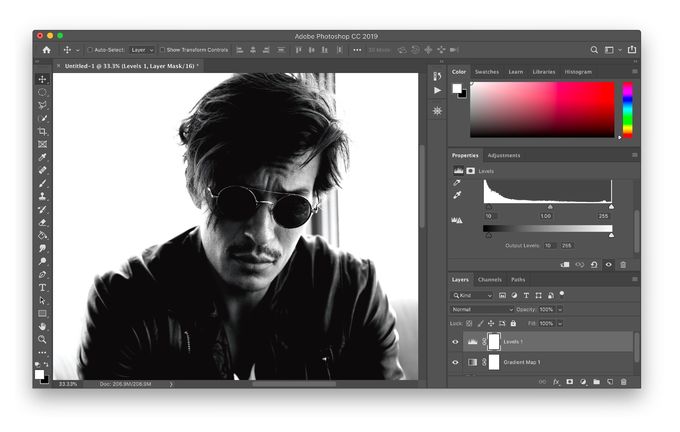This screenshot has height=432, width=680.
Task: Select the Move tool in the toolbox
Action: pos(42,79)
